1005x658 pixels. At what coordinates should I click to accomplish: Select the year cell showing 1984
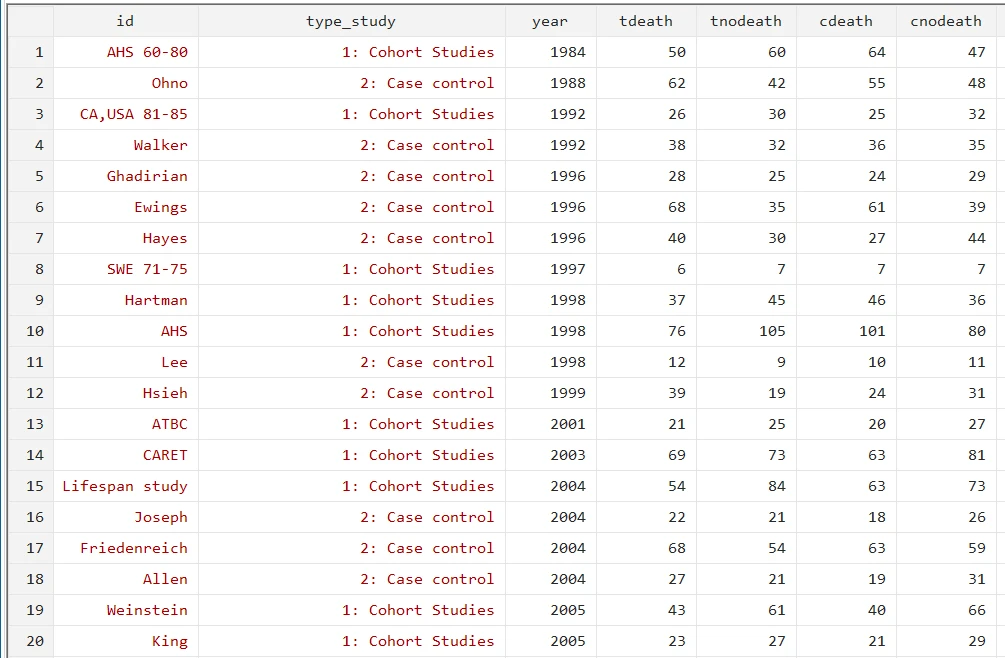568,52
